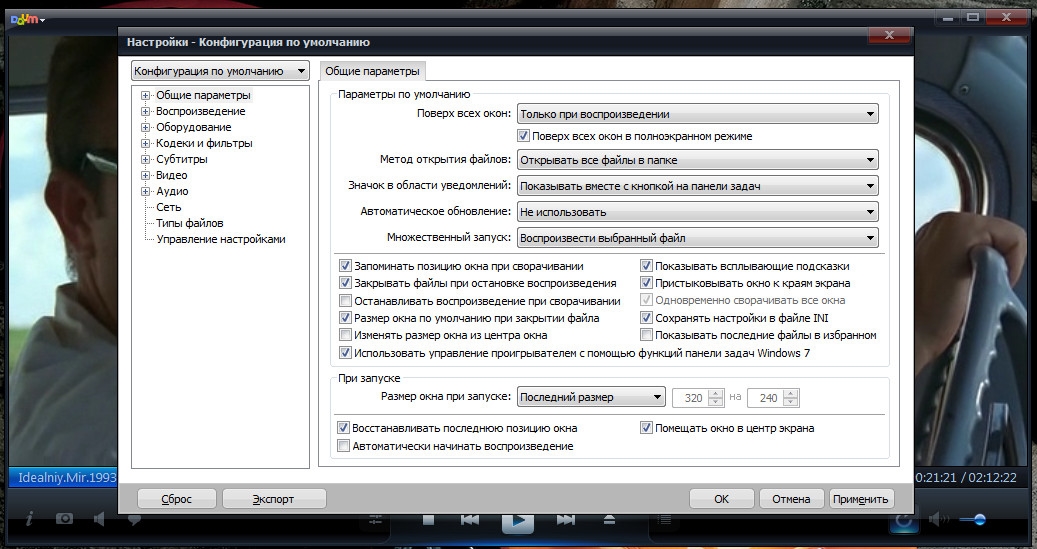1037x549 pixels.
Task: Expand the 'Кодеки и фильтры' tree node
Action: [x=146, y=144]
